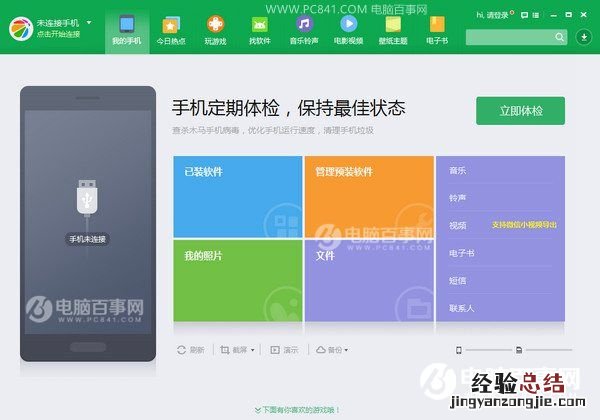Minimize the window

coord(554,15)
